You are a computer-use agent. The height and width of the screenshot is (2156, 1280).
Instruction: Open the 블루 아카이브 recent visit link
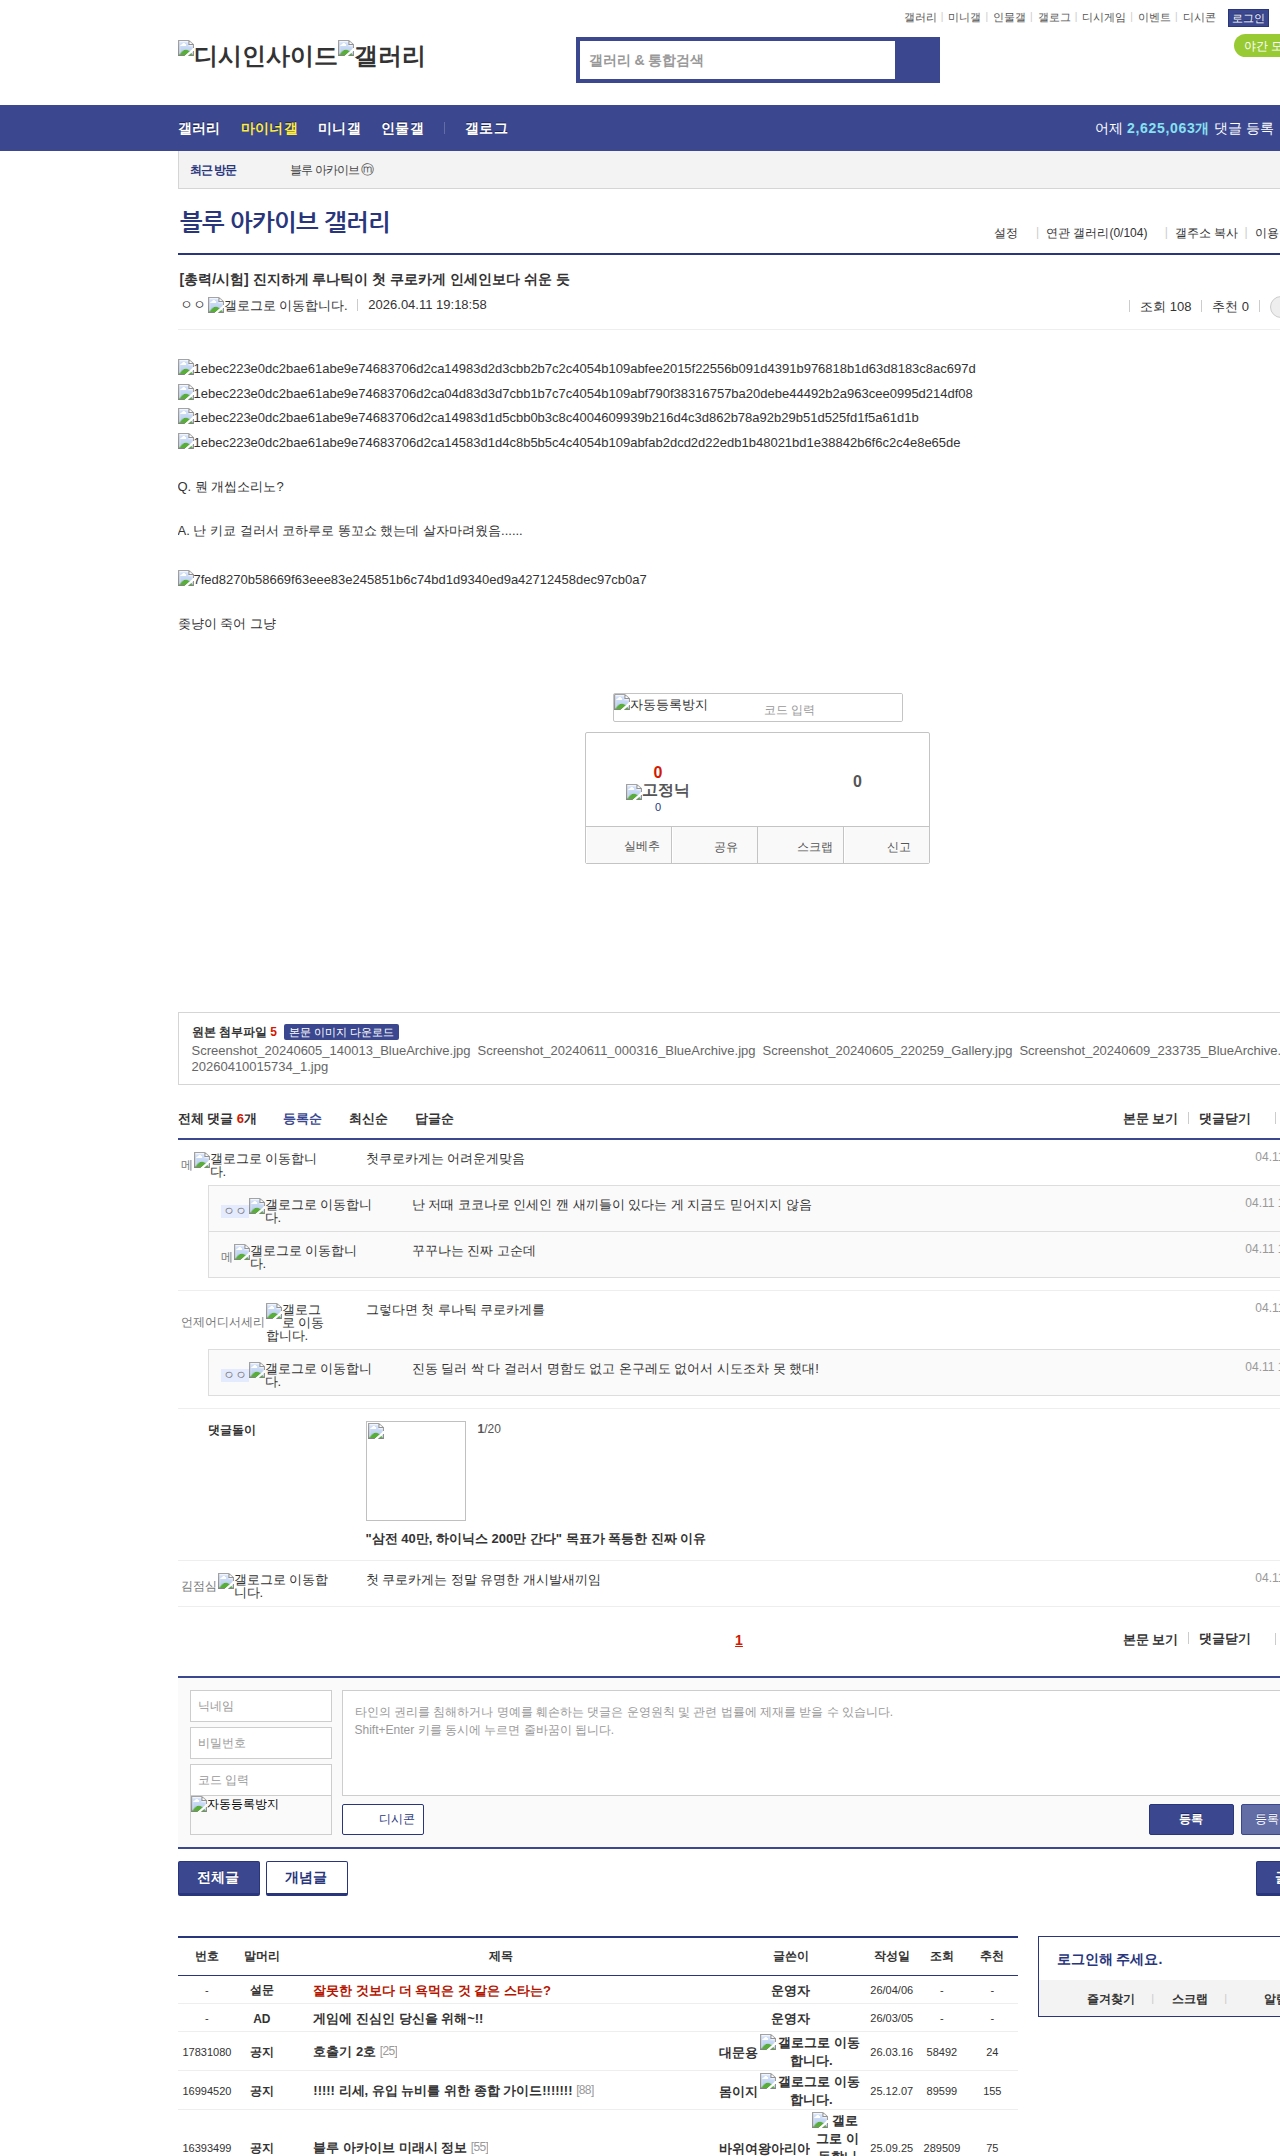tap(332, 170)
